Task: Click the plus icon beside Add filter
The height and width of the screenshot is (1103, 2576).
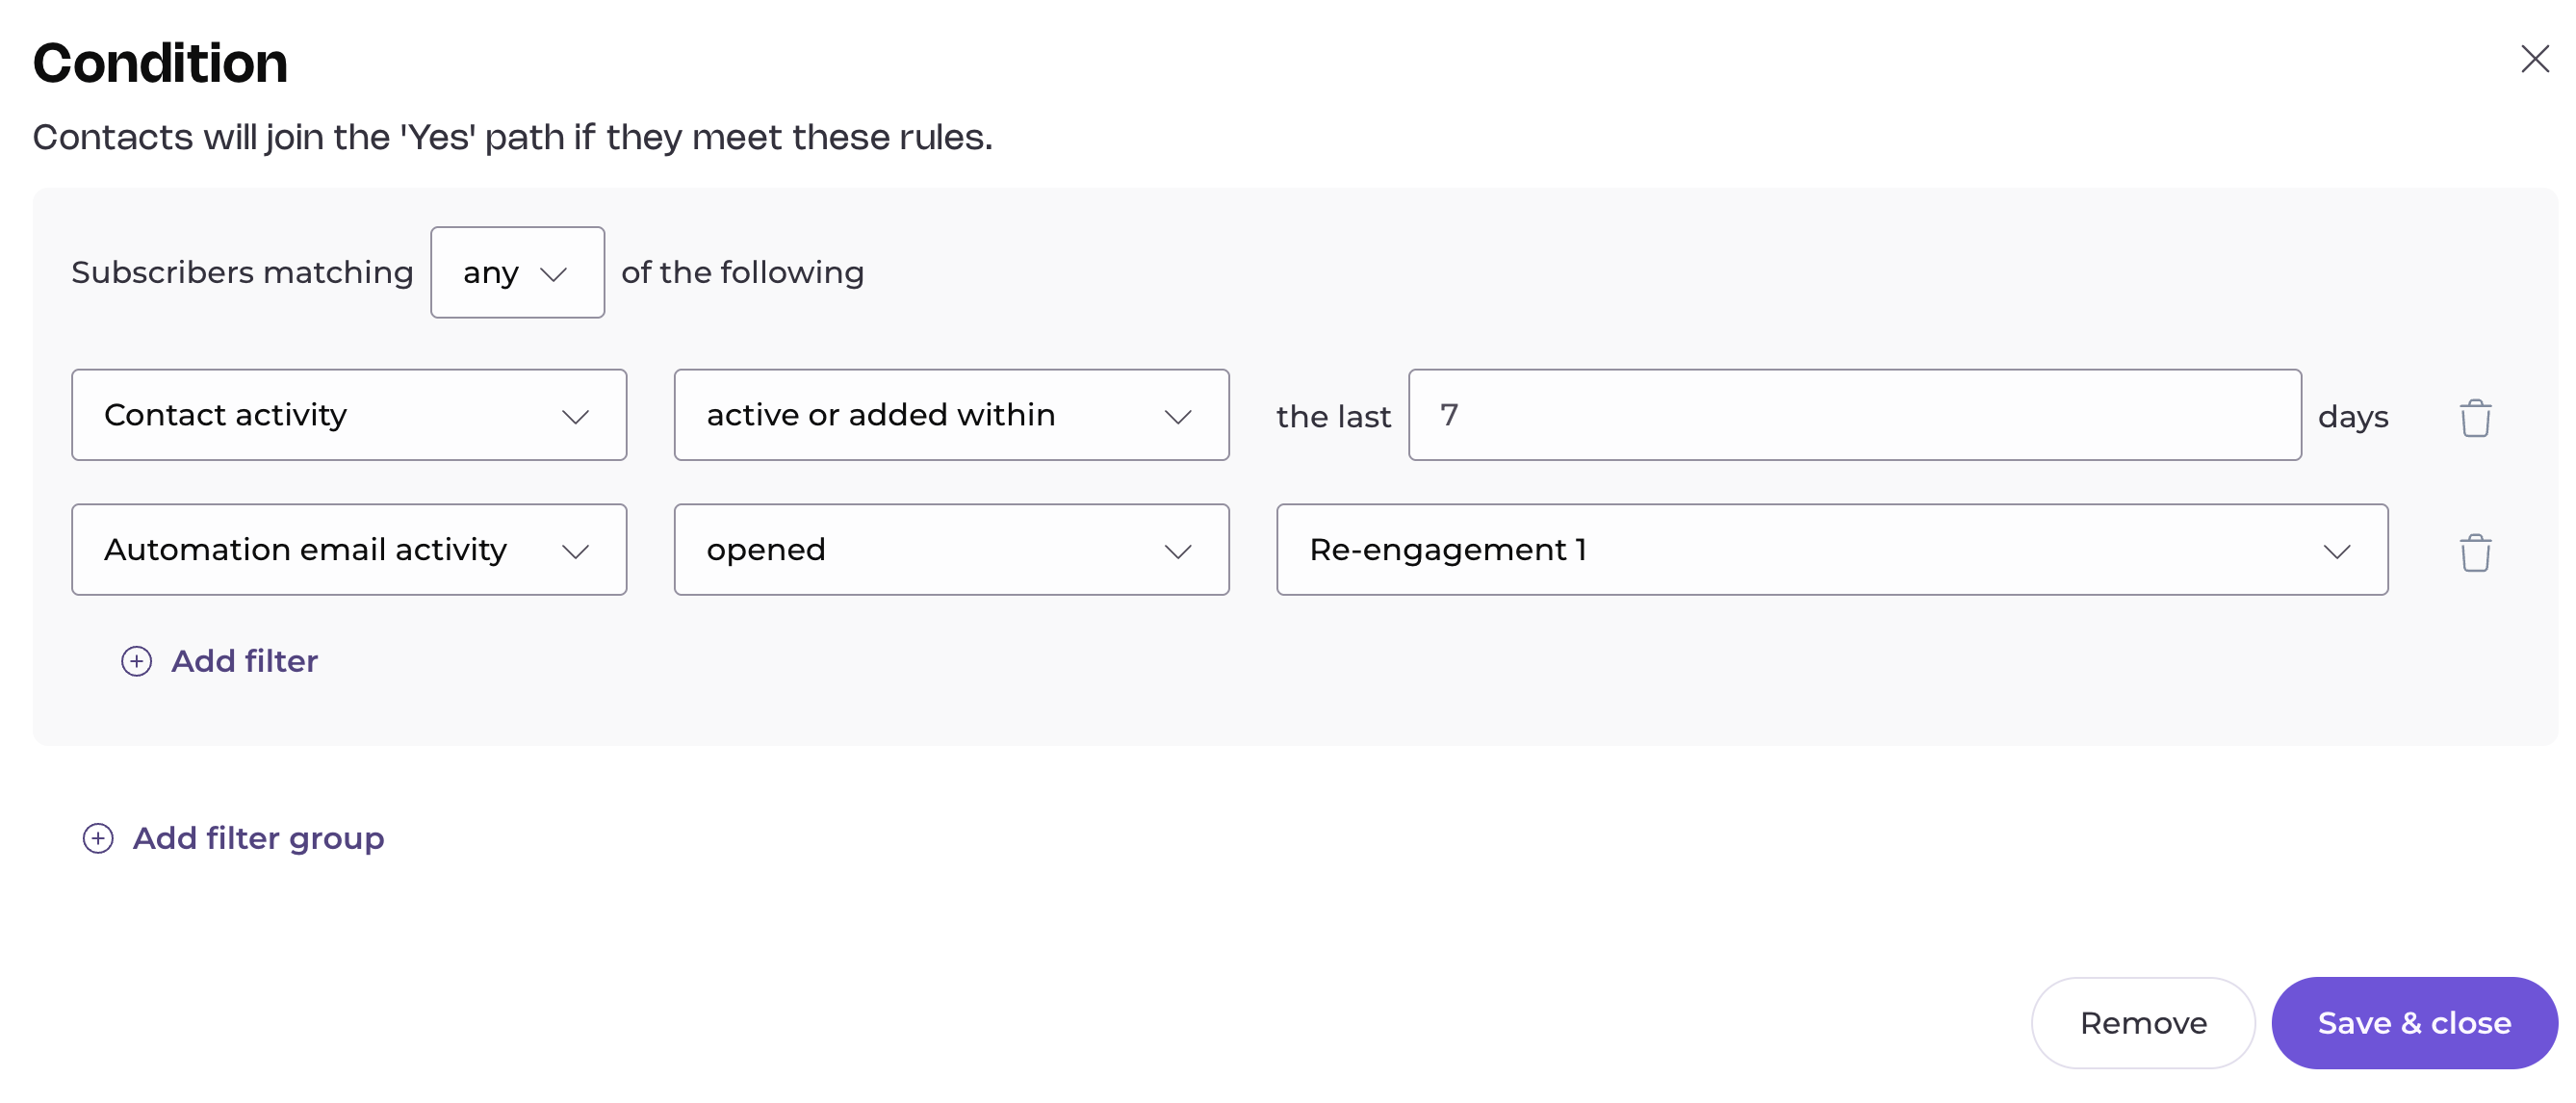Action: pos(137,661)
